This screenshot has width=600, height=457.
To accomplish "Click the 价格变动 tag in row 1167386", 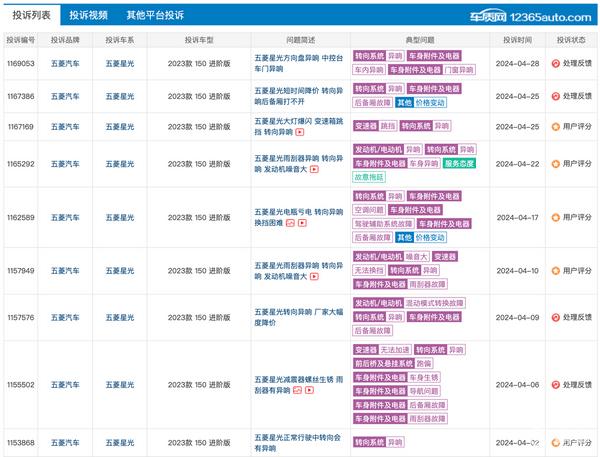I will point(430,103).
